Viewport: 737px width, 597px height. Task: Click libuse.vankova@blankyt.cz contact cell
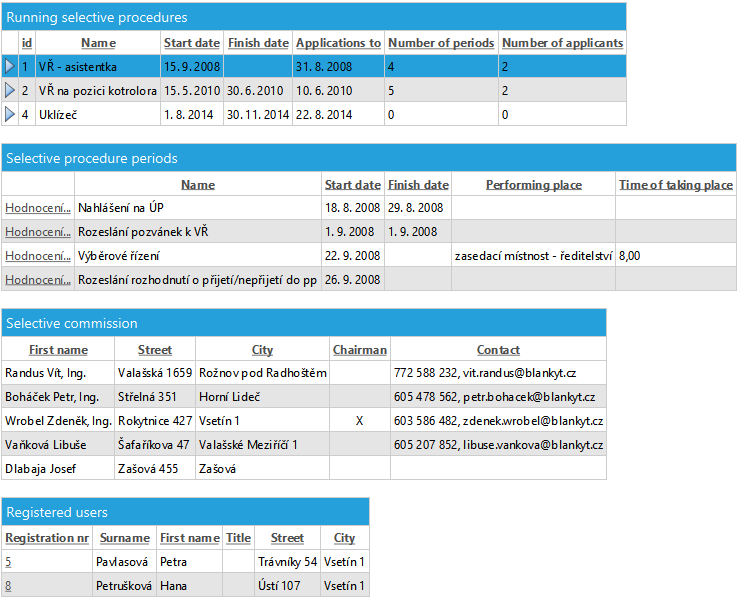pos(498,445)
